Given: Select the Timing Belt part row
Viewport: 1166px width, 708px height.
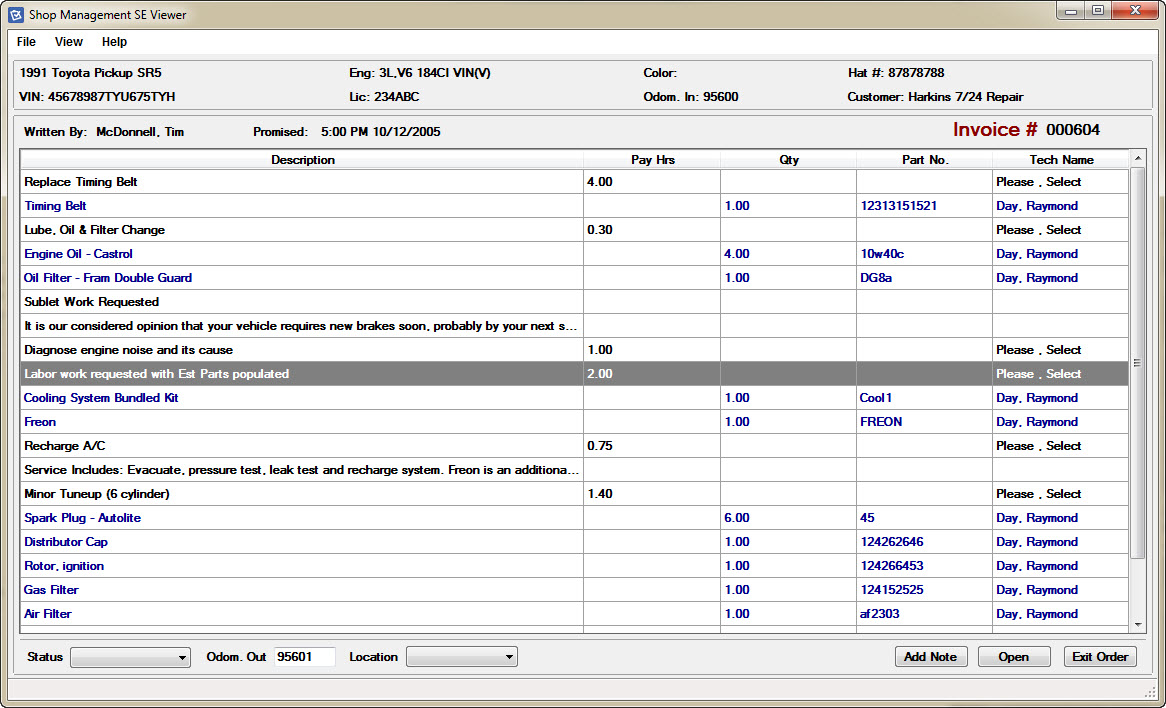Looking at the screenshot, I should pyautogui.click(x=575, y=206).
